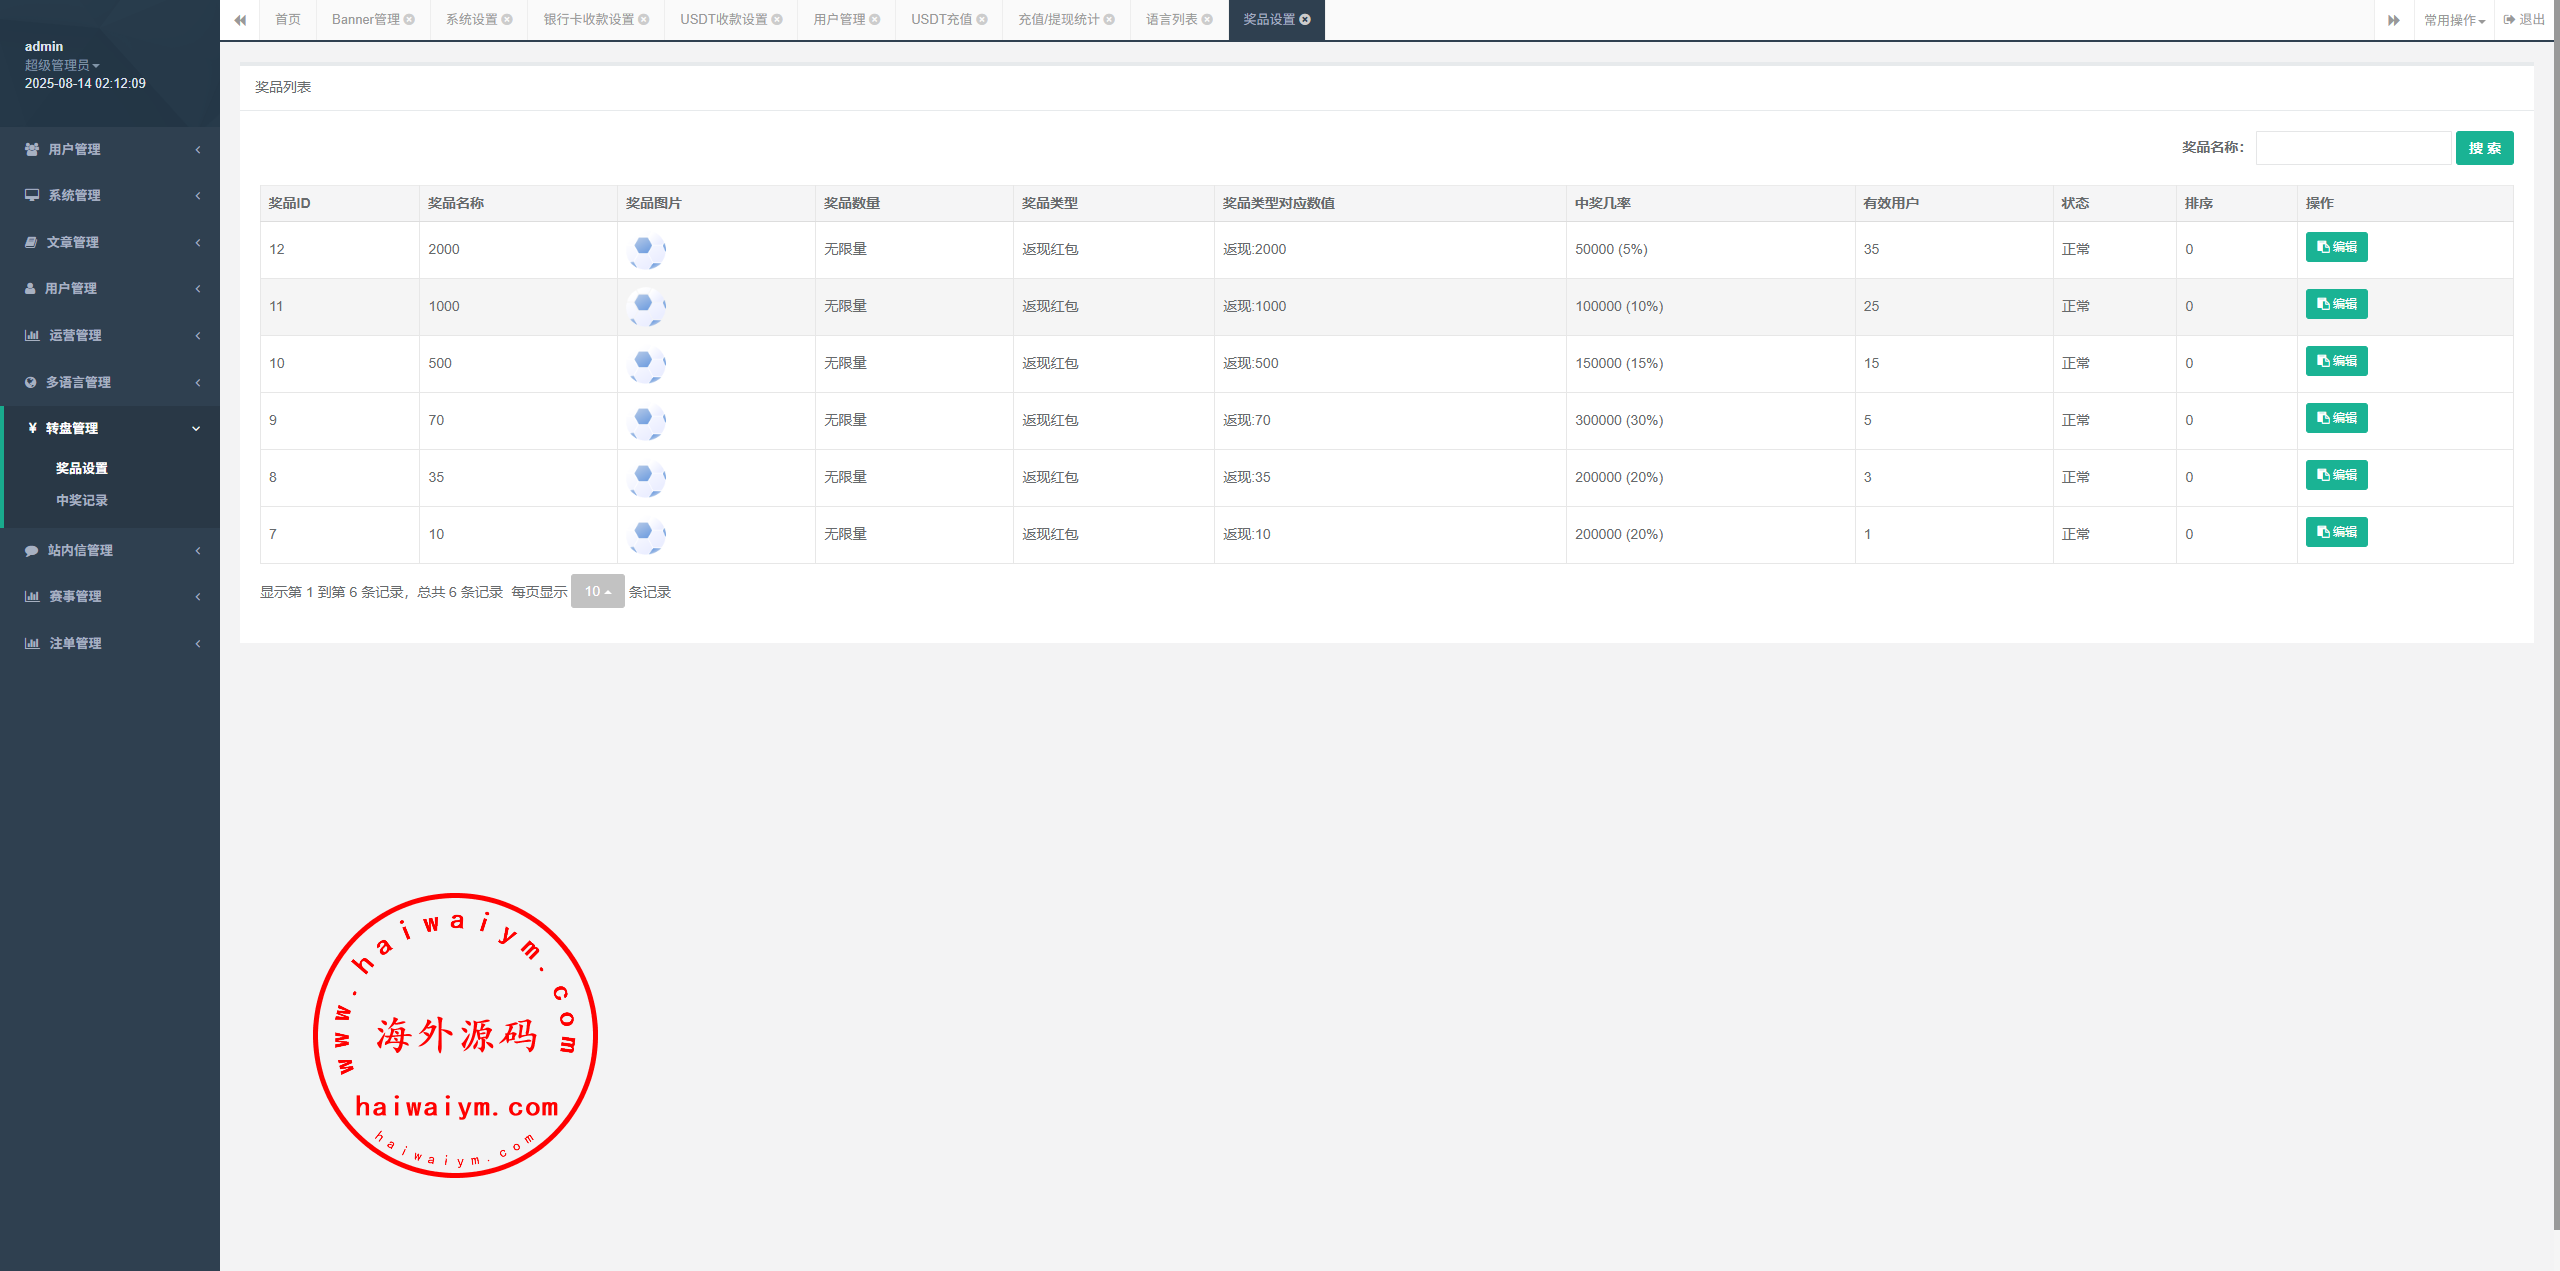Open the 超级管理员 user dropdown
Screen dimensions: 2560x1271
click(x=62, y=65)
